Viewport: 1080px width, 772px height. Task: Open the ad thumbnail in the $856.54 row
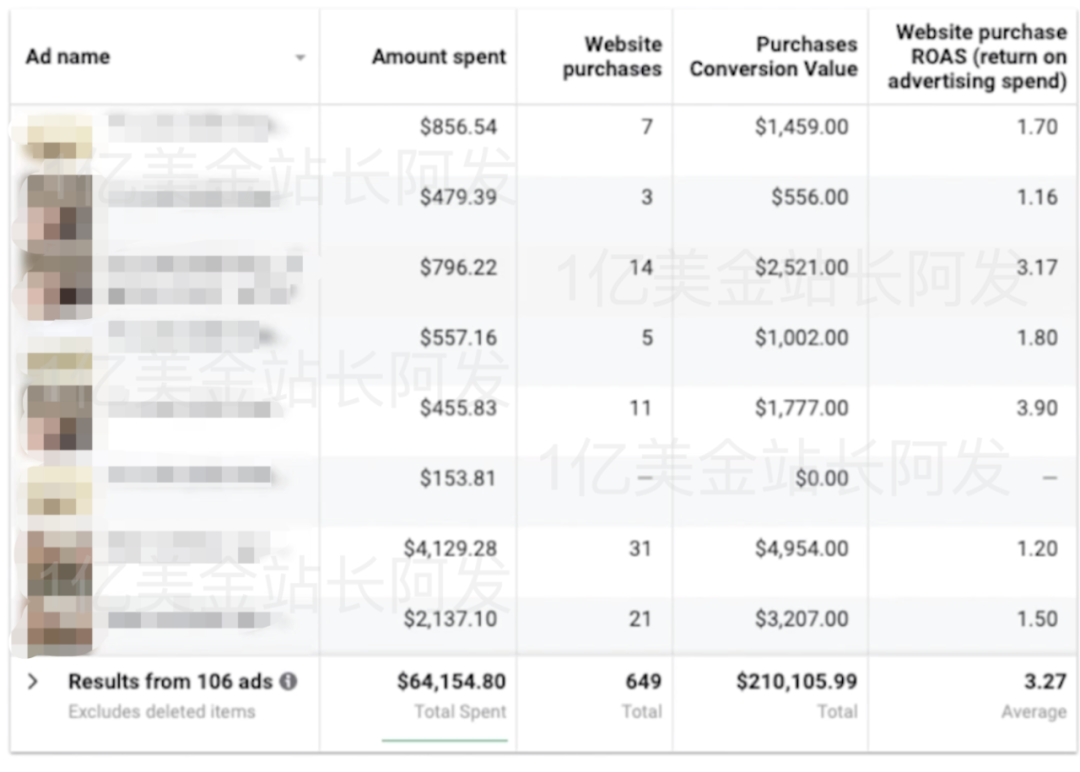pos(59,138)
